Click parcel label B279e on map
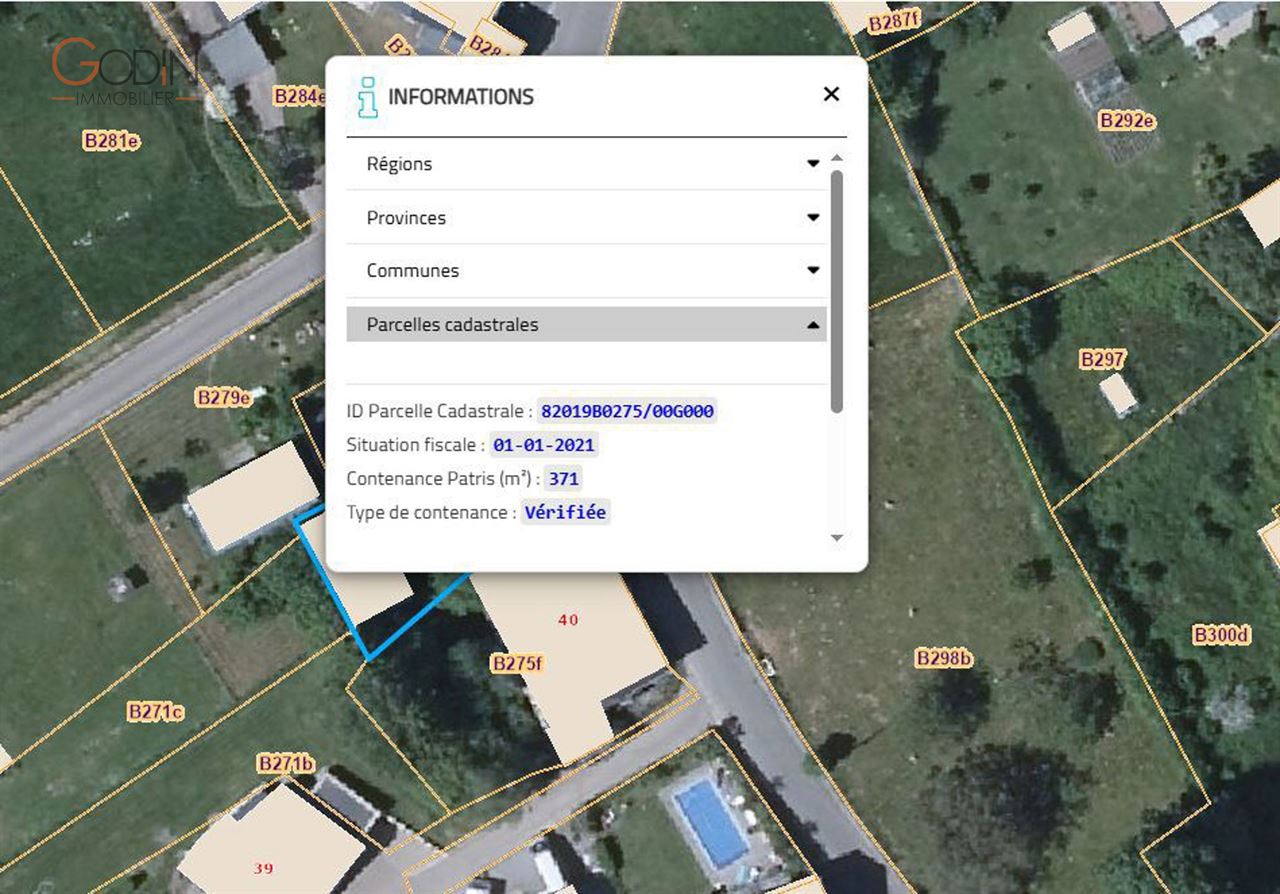 (x=223, y=397)
